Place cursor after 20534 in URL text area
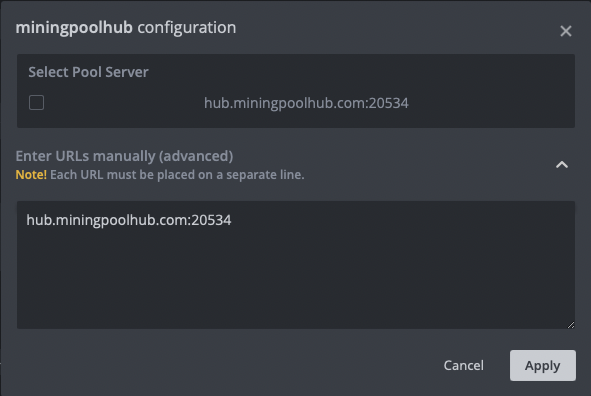This screenshot has width=591, height=396. point(232,220)
